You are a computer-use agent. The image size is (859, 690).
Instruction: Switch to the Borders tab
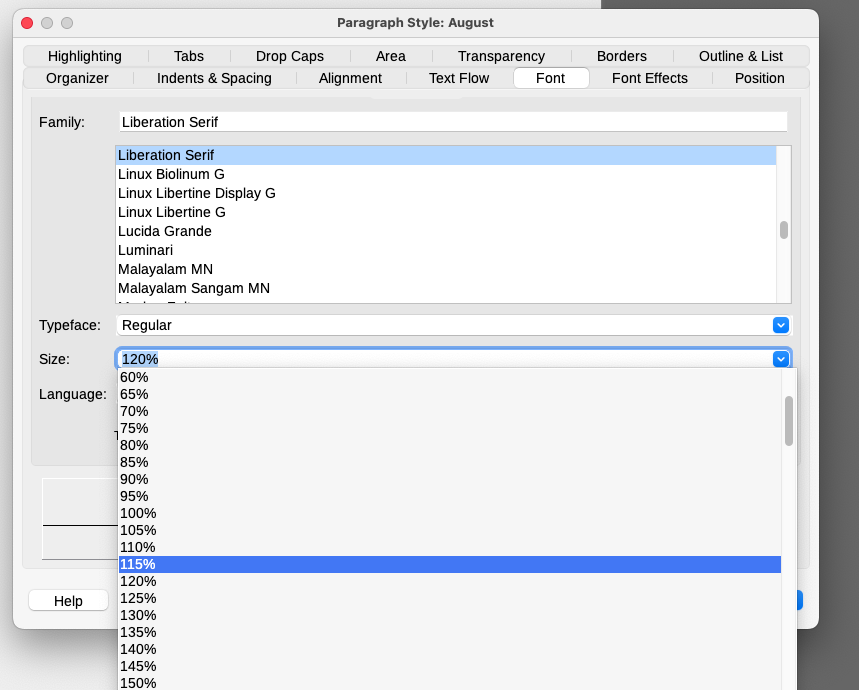tap(621, 56)
